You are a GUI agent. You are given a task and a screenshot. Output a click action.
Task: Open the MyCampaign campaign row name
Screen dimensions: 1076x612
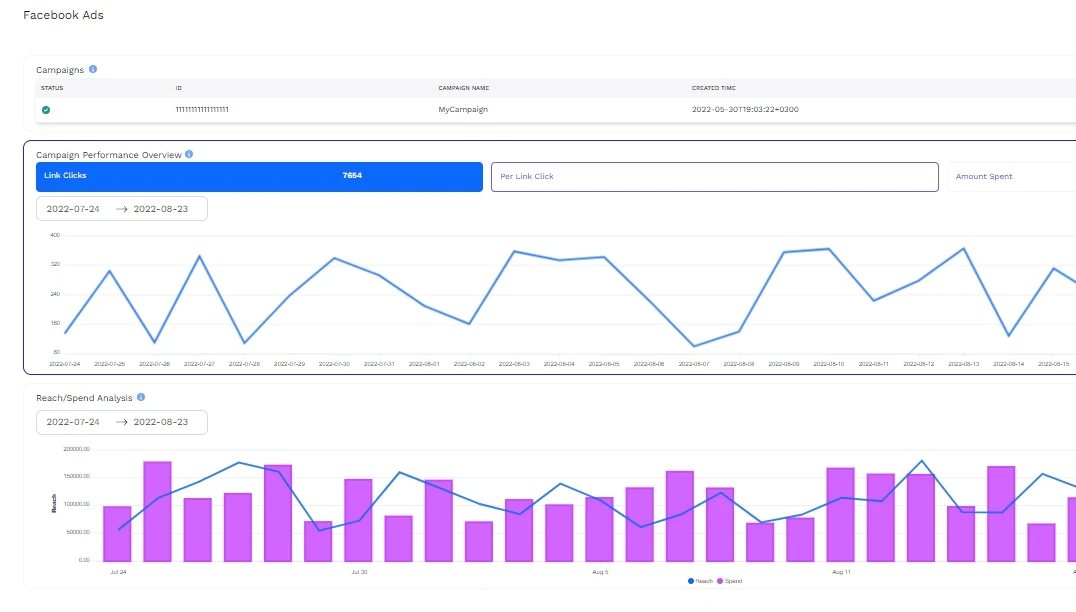pos(463,110)
